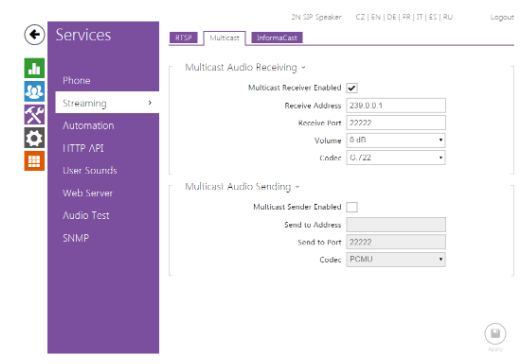Image resolution: width=520 pixels, height=364 pixels.
Task: Switch language to IT
Action: coord(420,17)
